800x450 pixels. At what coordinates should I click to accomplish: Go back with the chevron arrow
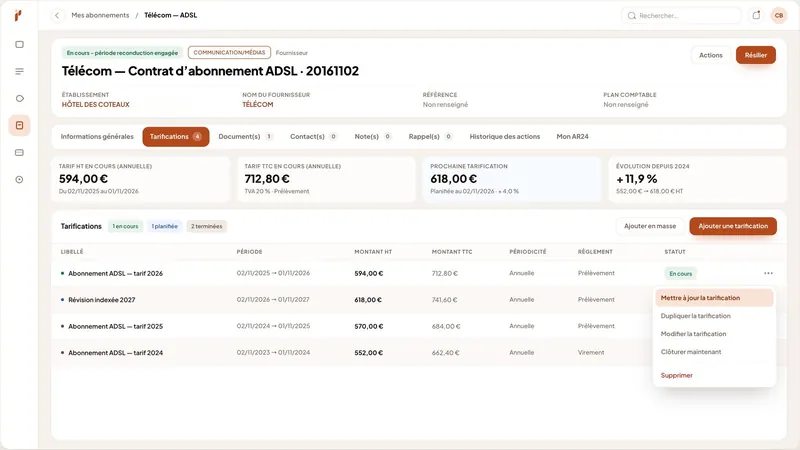coord(57,15)
